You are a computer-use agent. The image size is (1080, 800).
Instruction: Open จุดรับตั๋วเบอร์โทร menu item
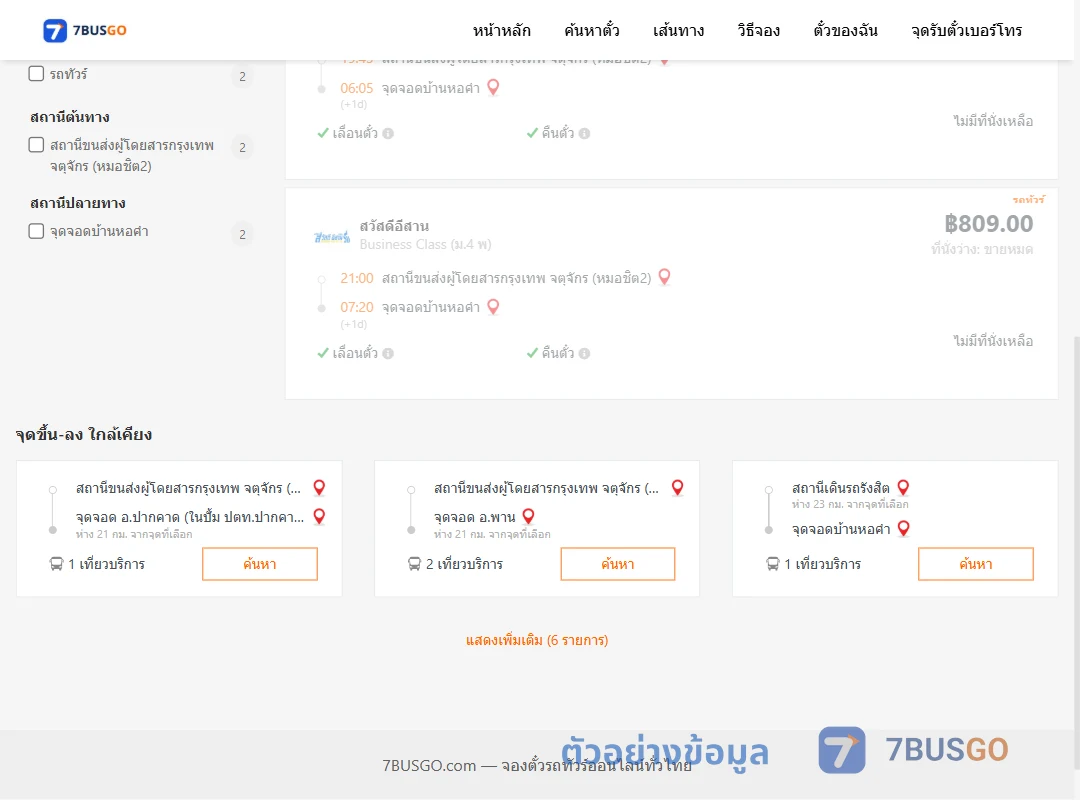point(966,30)
